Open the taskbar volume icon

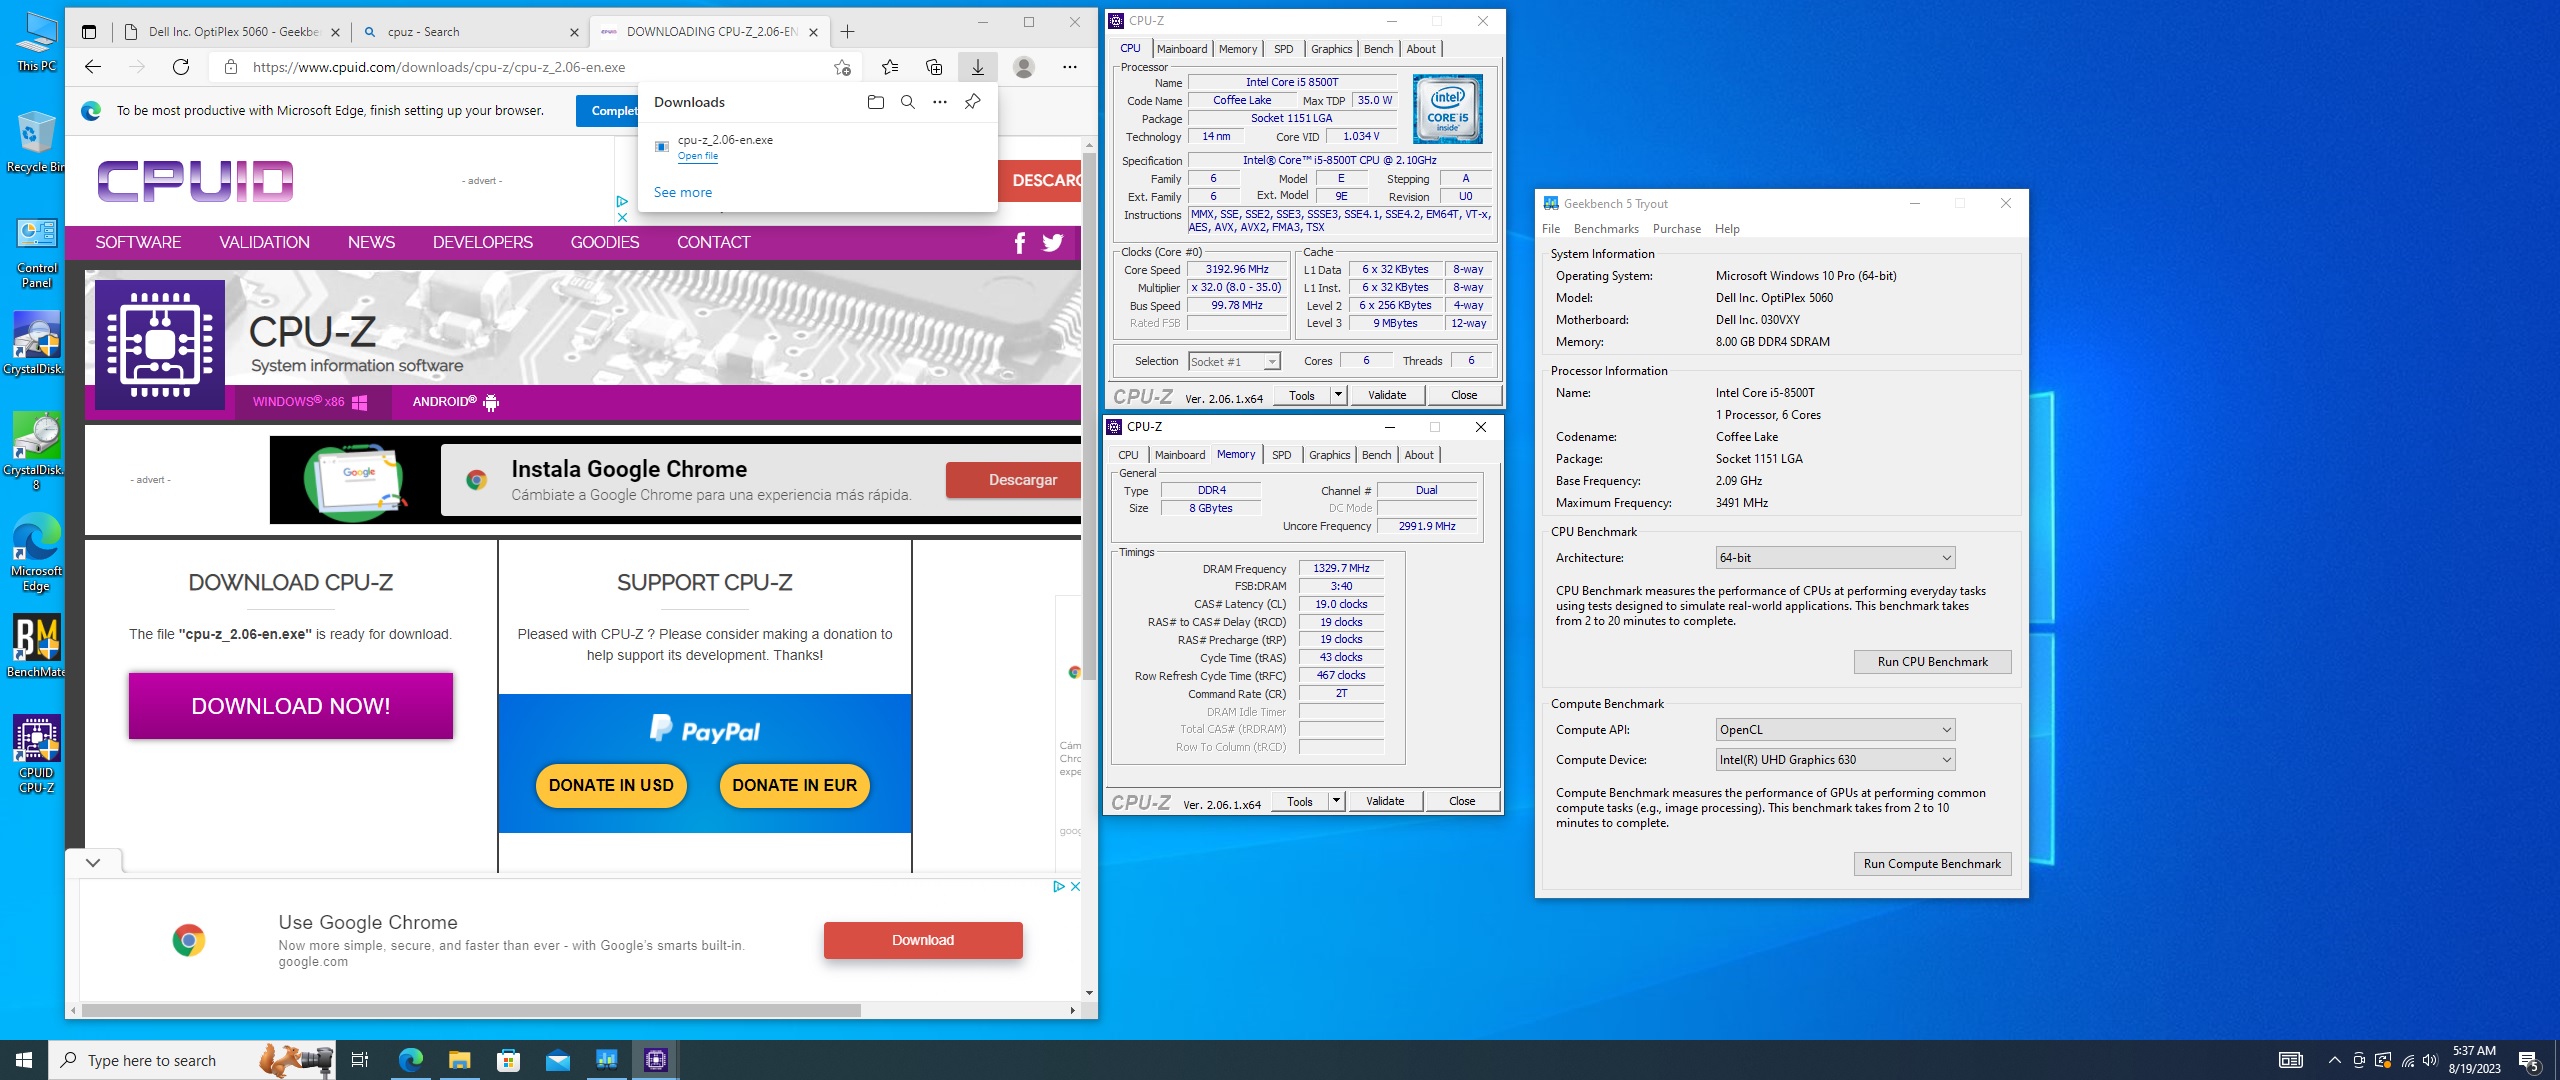point(2431,1061)
